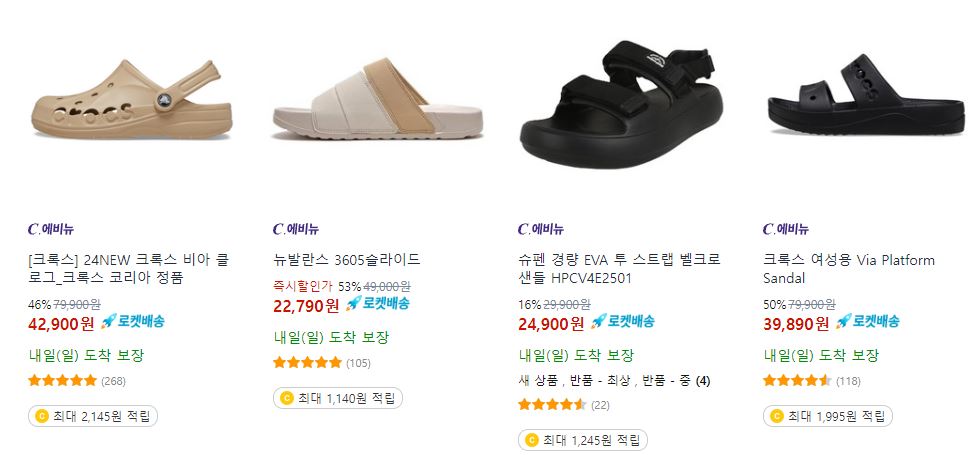The height and width of the screenshot is (455, 973).
Task: Click the 최대 2,145원 적립 reward badge
Action: 93,416
